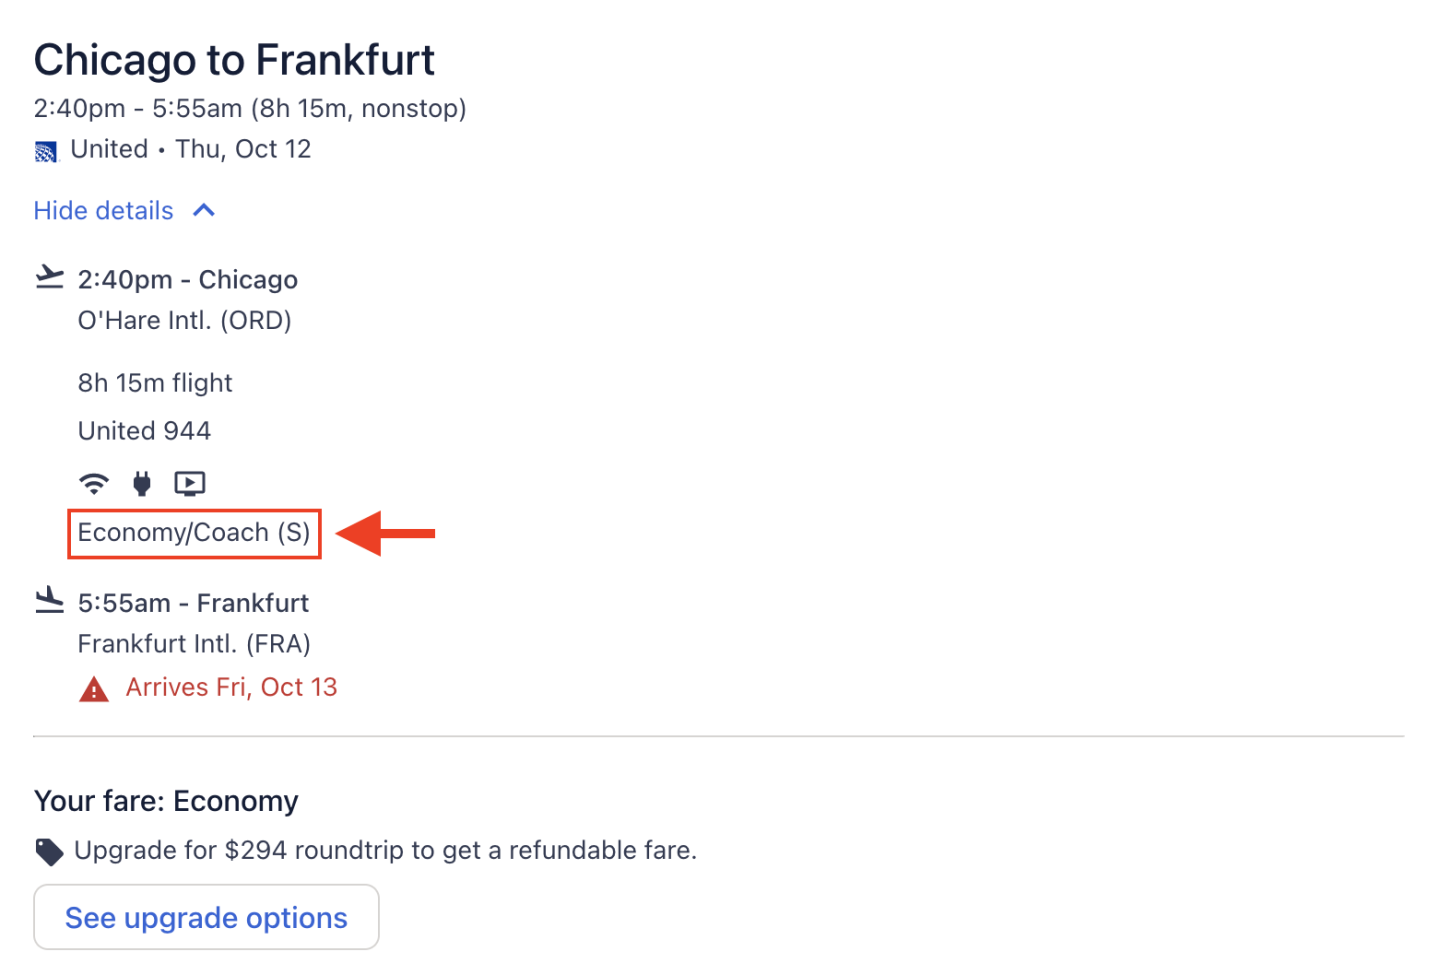This screenshot has height=975, width=1440.
Task: Click the O'Hare Intl. (ORD) airport text
Action: pos(185,321)
